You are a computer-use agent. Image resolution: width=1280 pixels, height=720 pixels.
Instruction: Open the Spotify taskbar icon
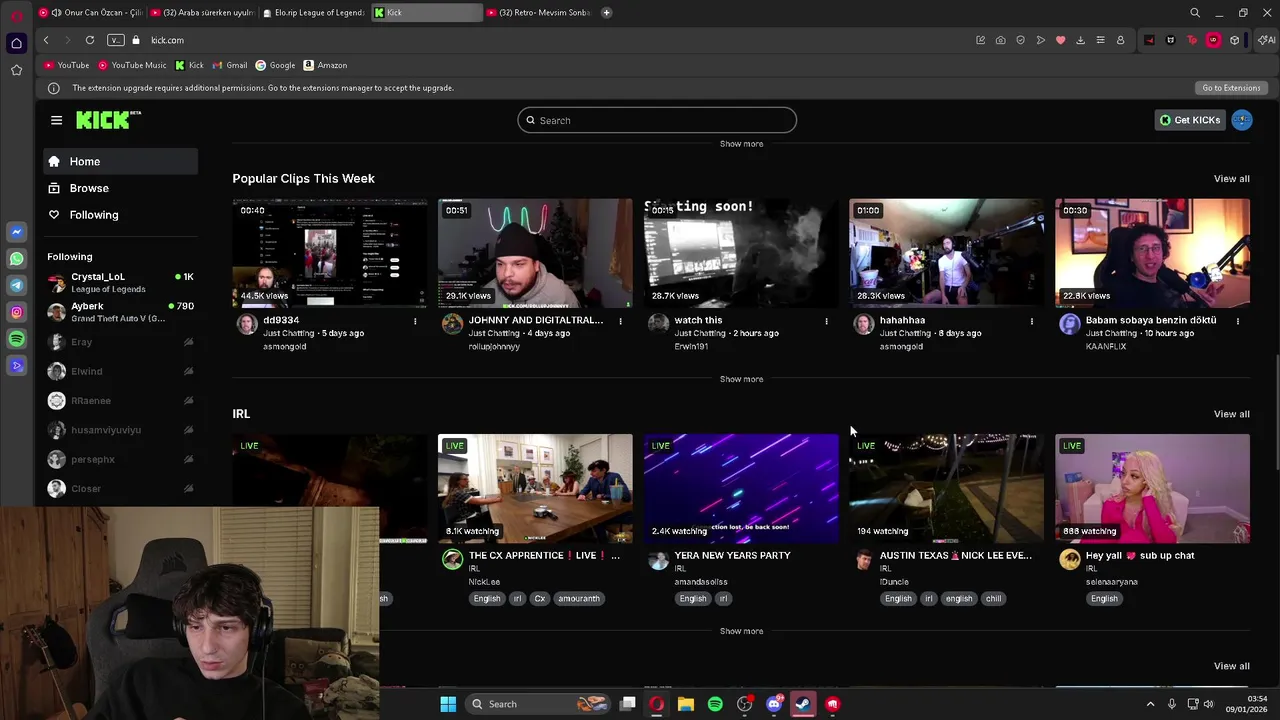tap(715, 704)
